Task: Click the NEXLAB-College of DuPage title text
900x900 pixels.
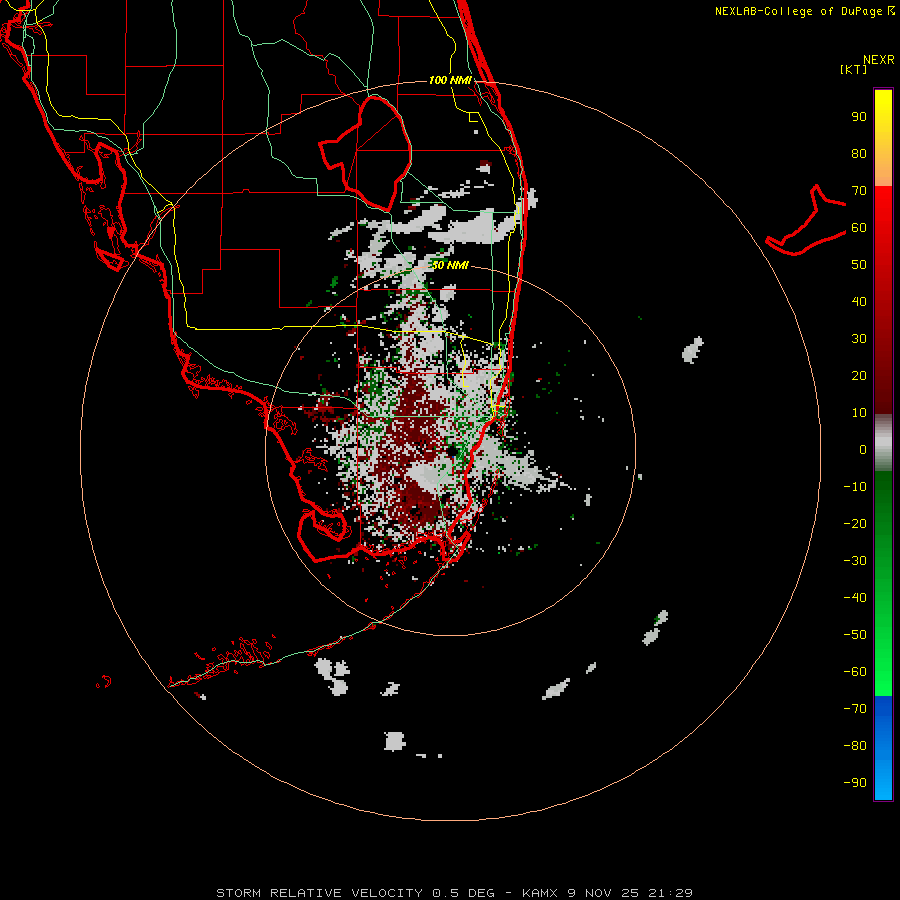Action: click(x=805, y=11)
